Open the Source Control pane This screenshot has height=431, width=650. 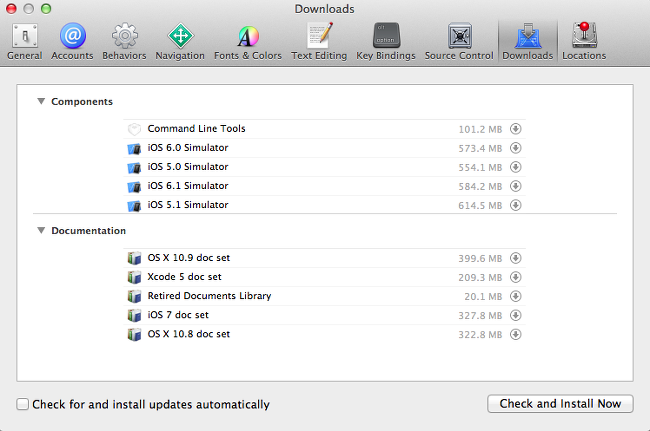459,42
